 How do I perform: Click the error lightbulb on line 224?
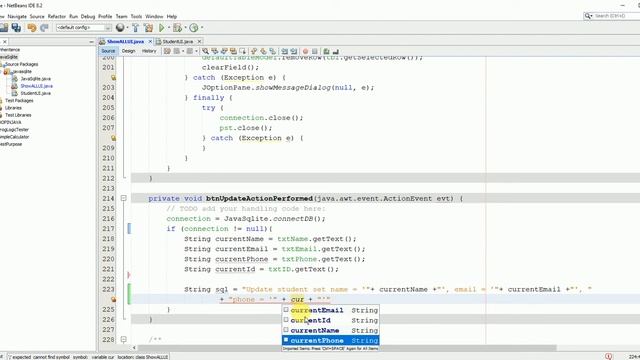tap(113, 299)
